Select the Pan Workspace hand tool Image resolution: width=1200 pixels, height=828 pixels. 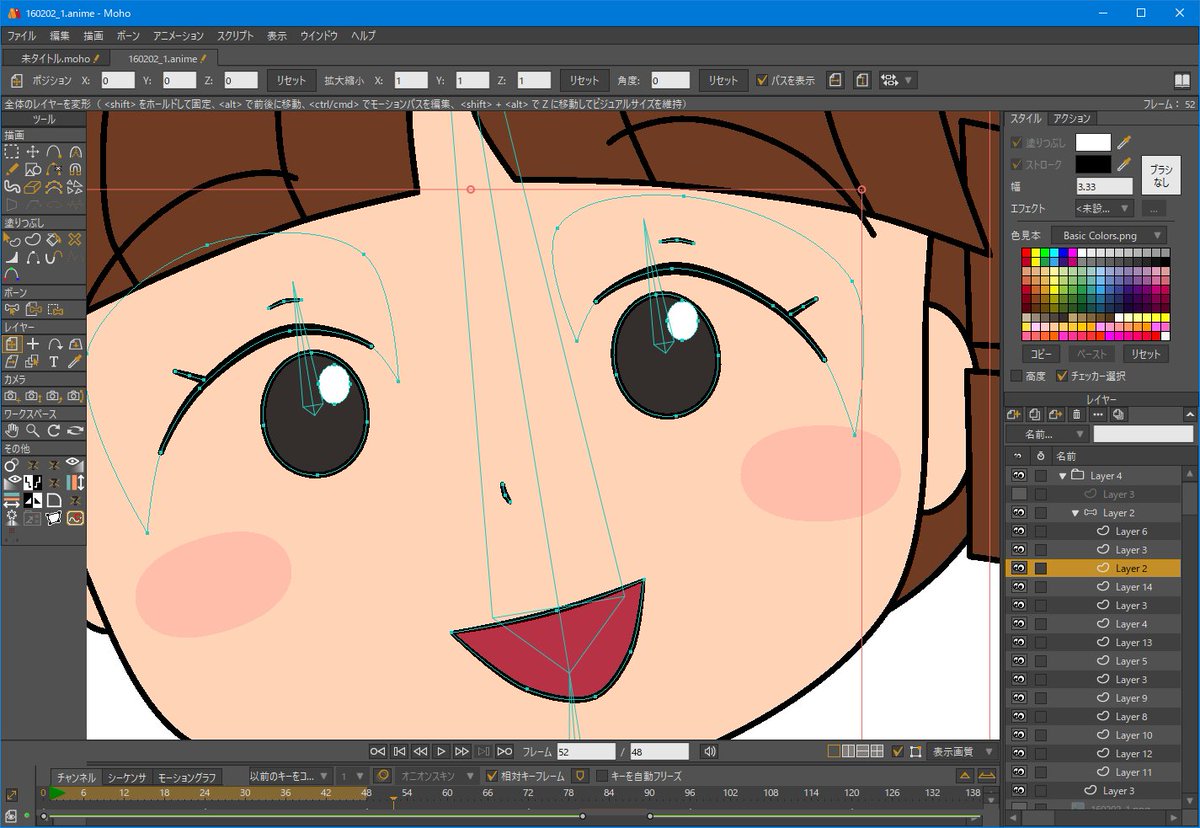(11, 431)
